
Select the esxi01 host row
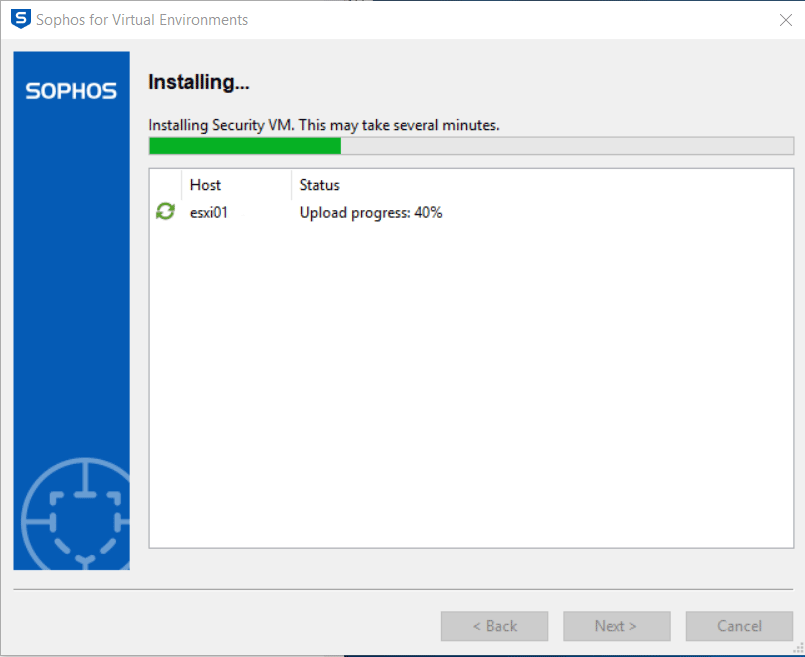471,212
